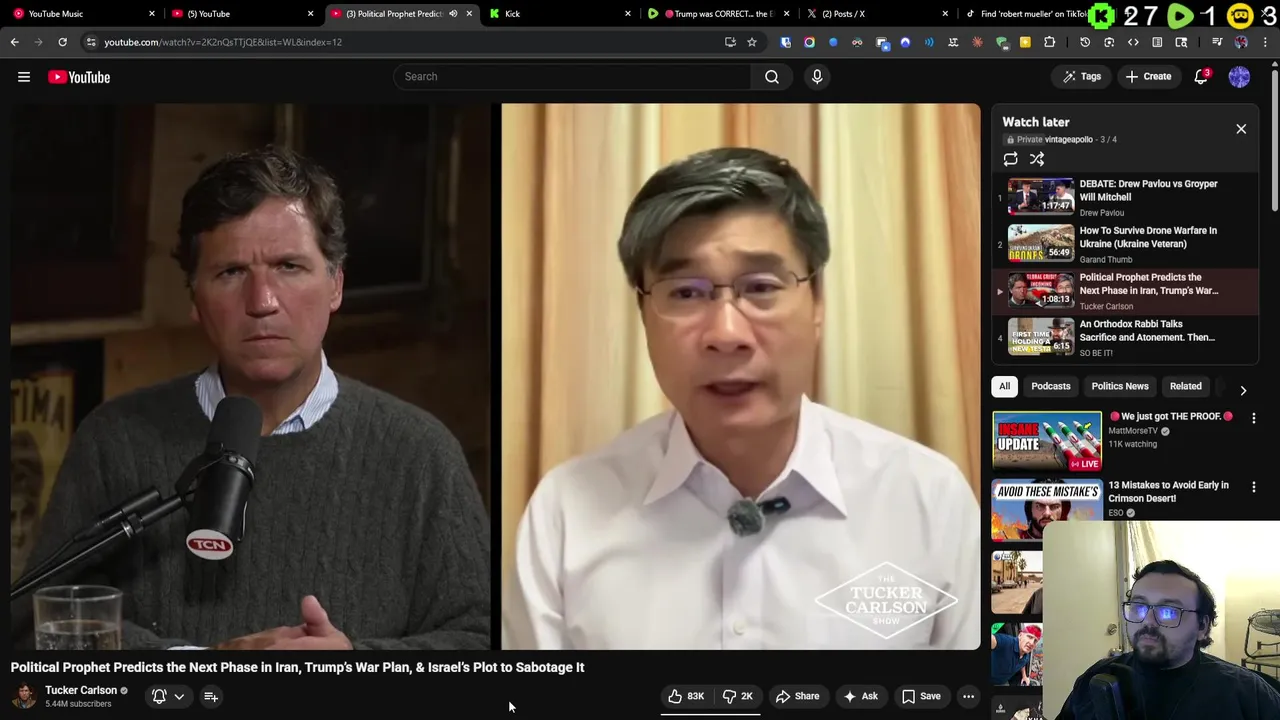Open options for We just got THE PROOF
The width and height of the screenshot is (1280, 720).
1253,418
